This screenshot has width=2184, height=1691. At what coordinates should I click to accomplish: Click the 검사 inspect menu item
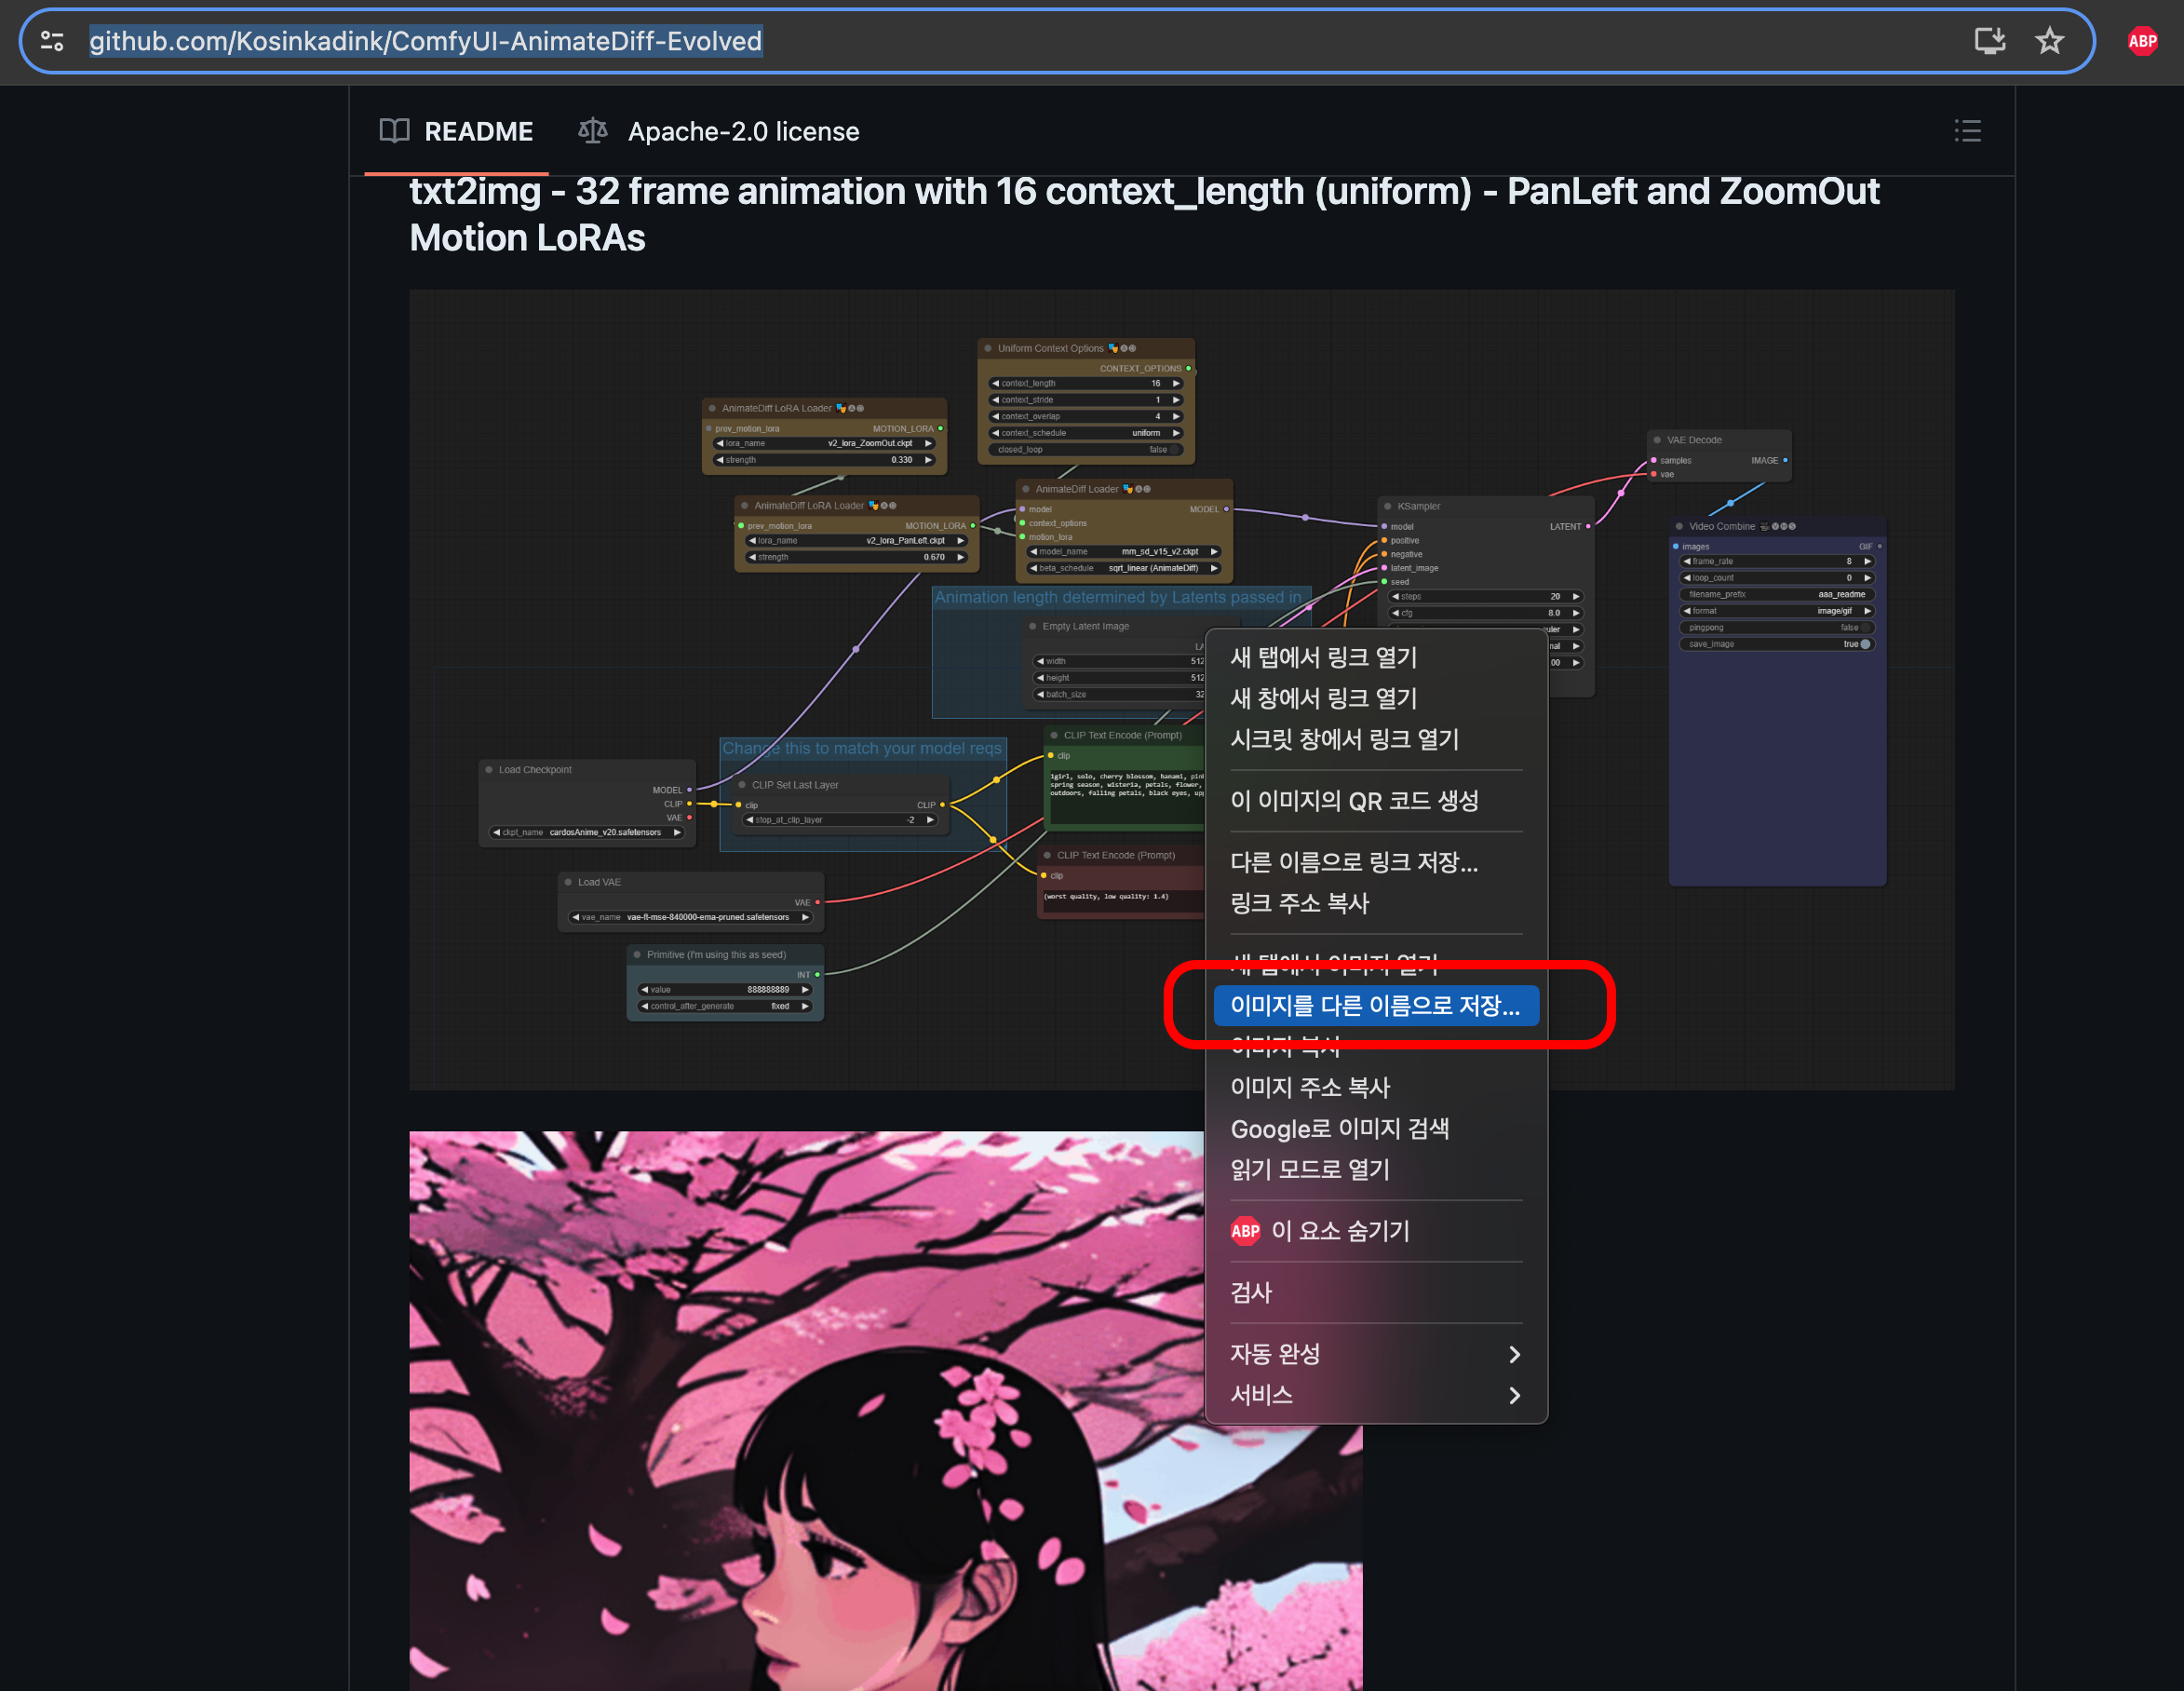coord(1251,1292)
